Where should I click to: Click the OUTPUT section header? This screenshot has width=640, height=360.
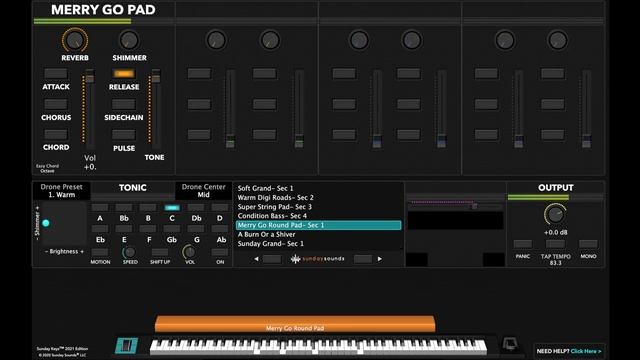pos(556,188)
